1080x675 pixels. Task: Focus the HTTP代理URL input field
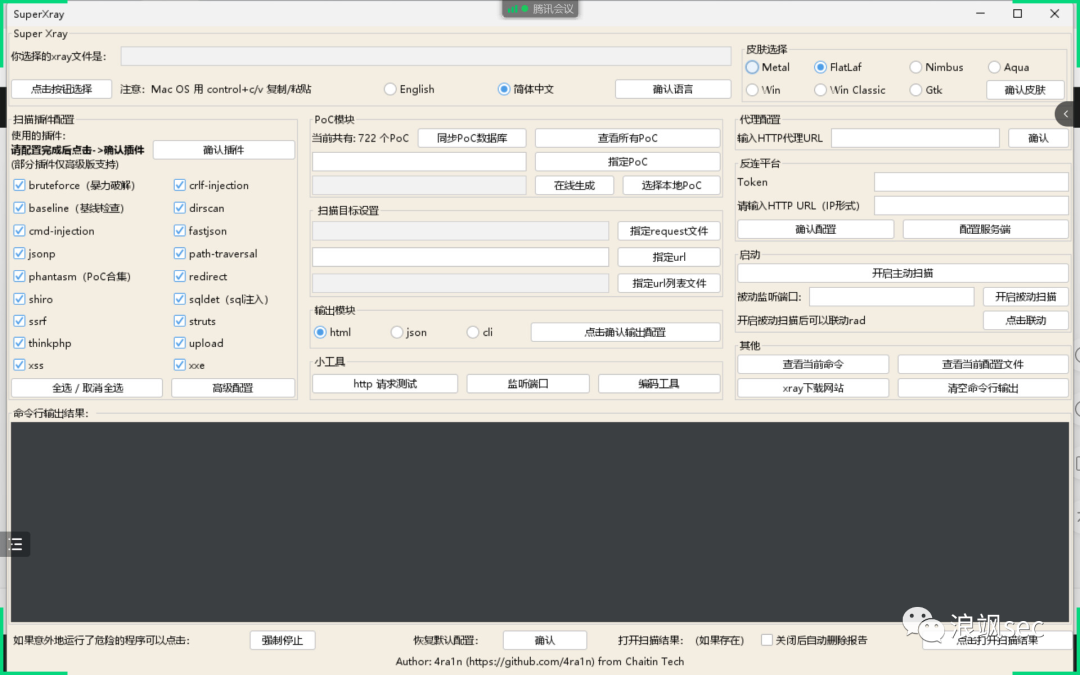point(915,138)
